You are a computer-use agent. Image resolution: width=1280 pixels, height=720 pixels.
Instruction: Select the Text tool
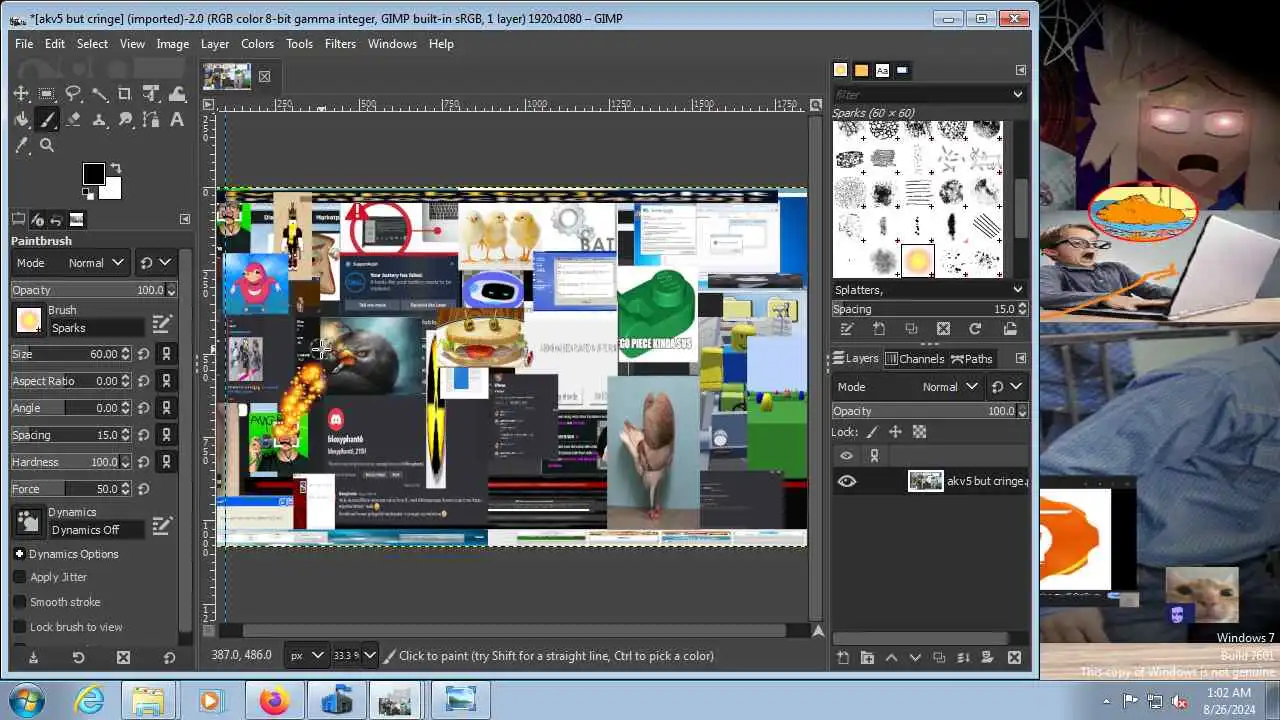pyautogui.click(x=177, y=120)
